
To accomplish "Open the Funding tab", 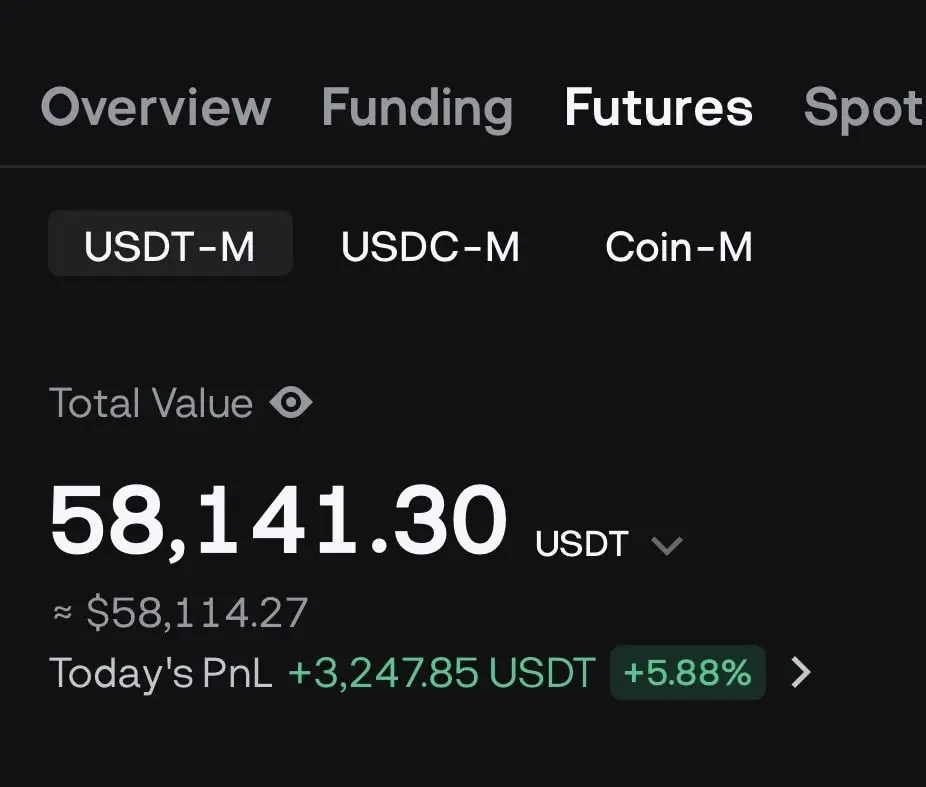I will [417, 107].
